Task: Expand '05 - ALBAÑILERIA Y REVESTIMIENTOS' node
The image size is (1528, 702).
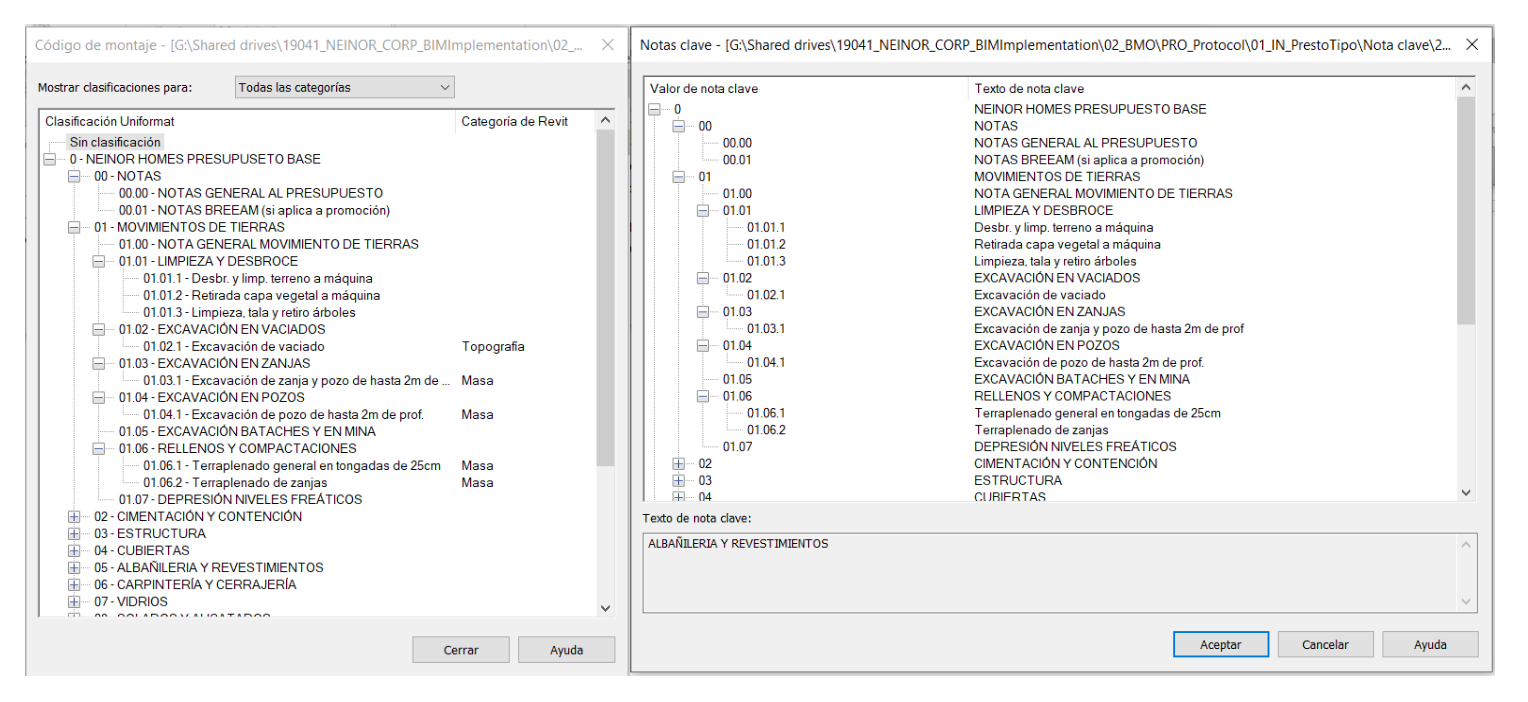Action: tap(74, 568)
